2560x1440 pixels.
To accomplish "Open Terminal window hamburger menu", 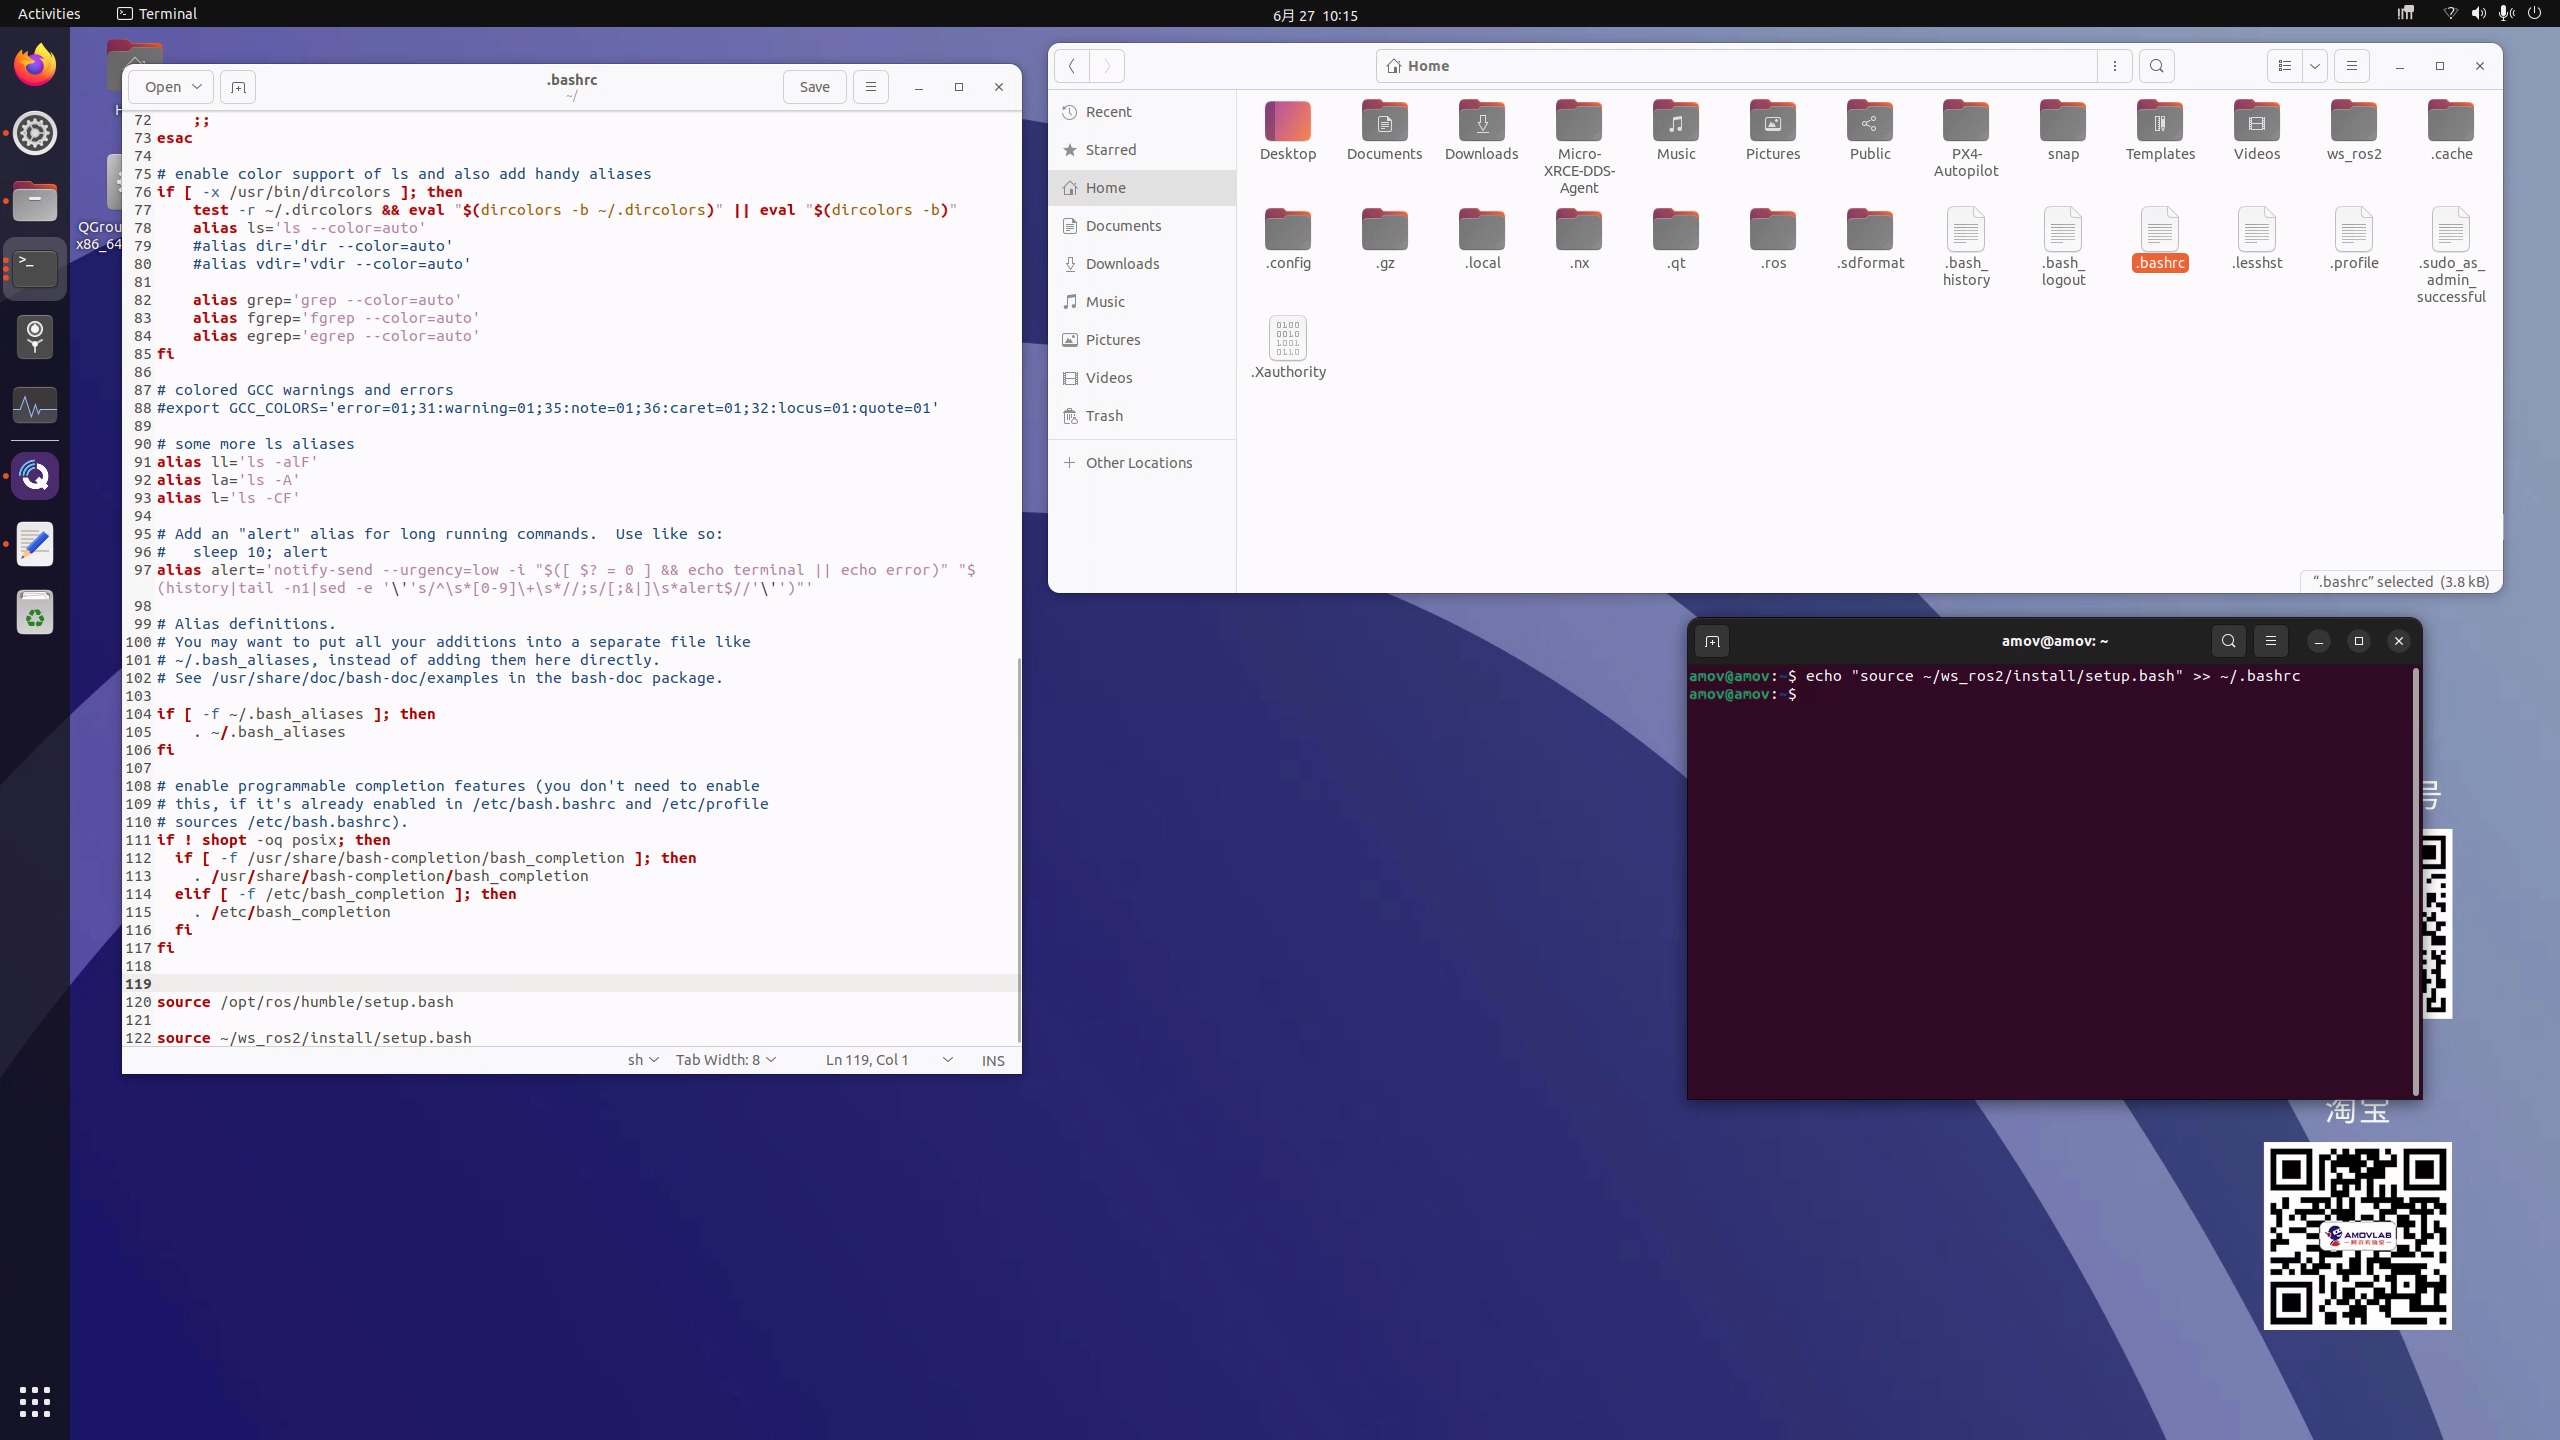I will click(2270, 642).
